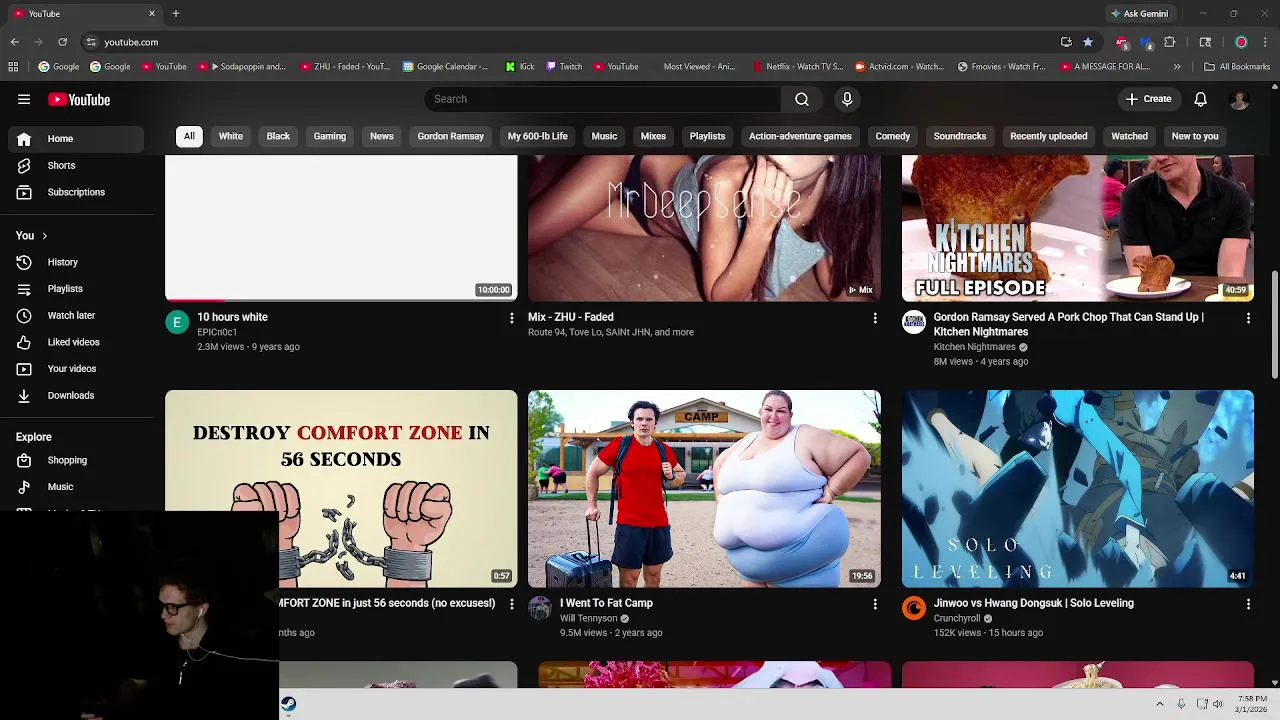Select the Gordon Ramsay filter chip
This screenshot has width=1280, height=720.
tap(451, 136)
